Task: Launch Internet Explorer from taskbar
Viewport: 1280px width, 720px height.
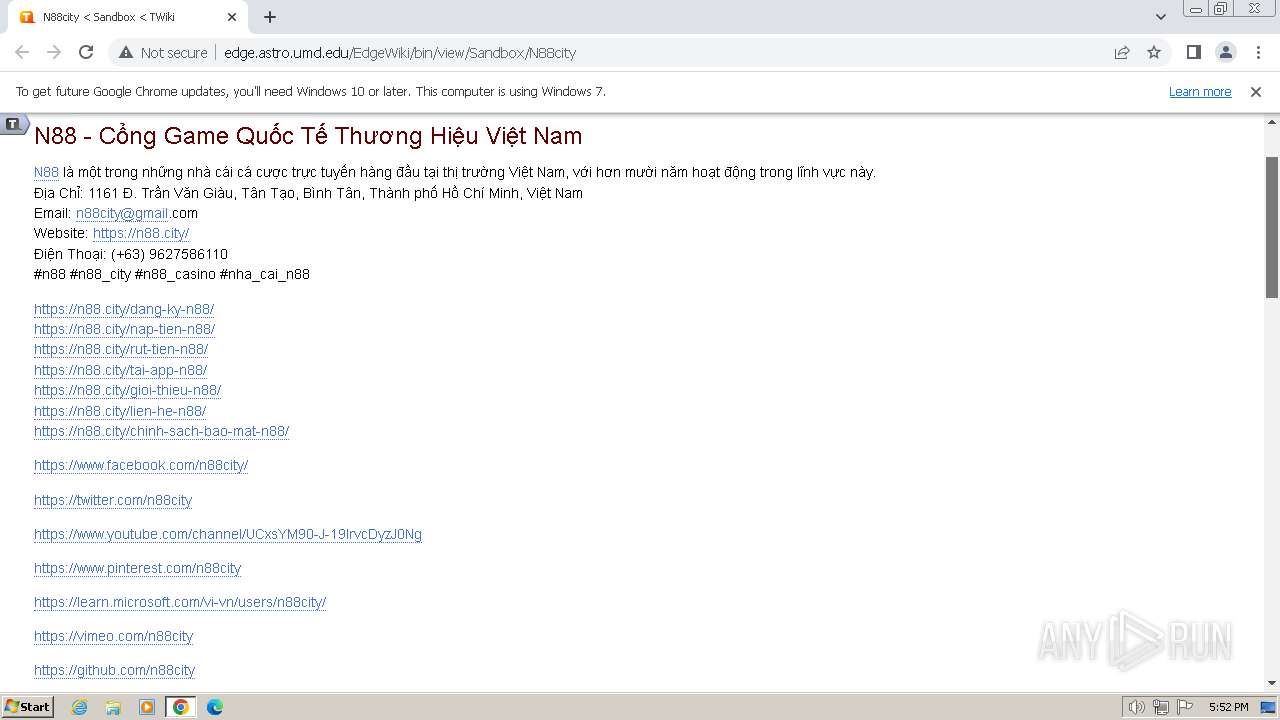Action: [80, 707]
